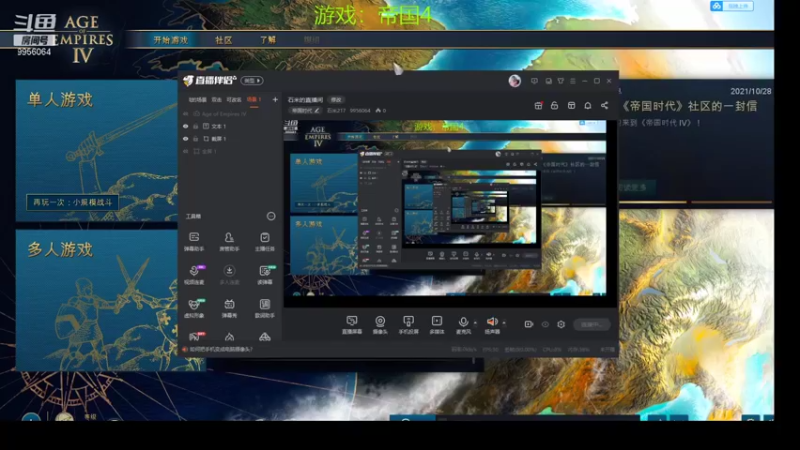Open the gift box icon with red dot
This screenshot has width=800, height=450.
tap(538, 105)
